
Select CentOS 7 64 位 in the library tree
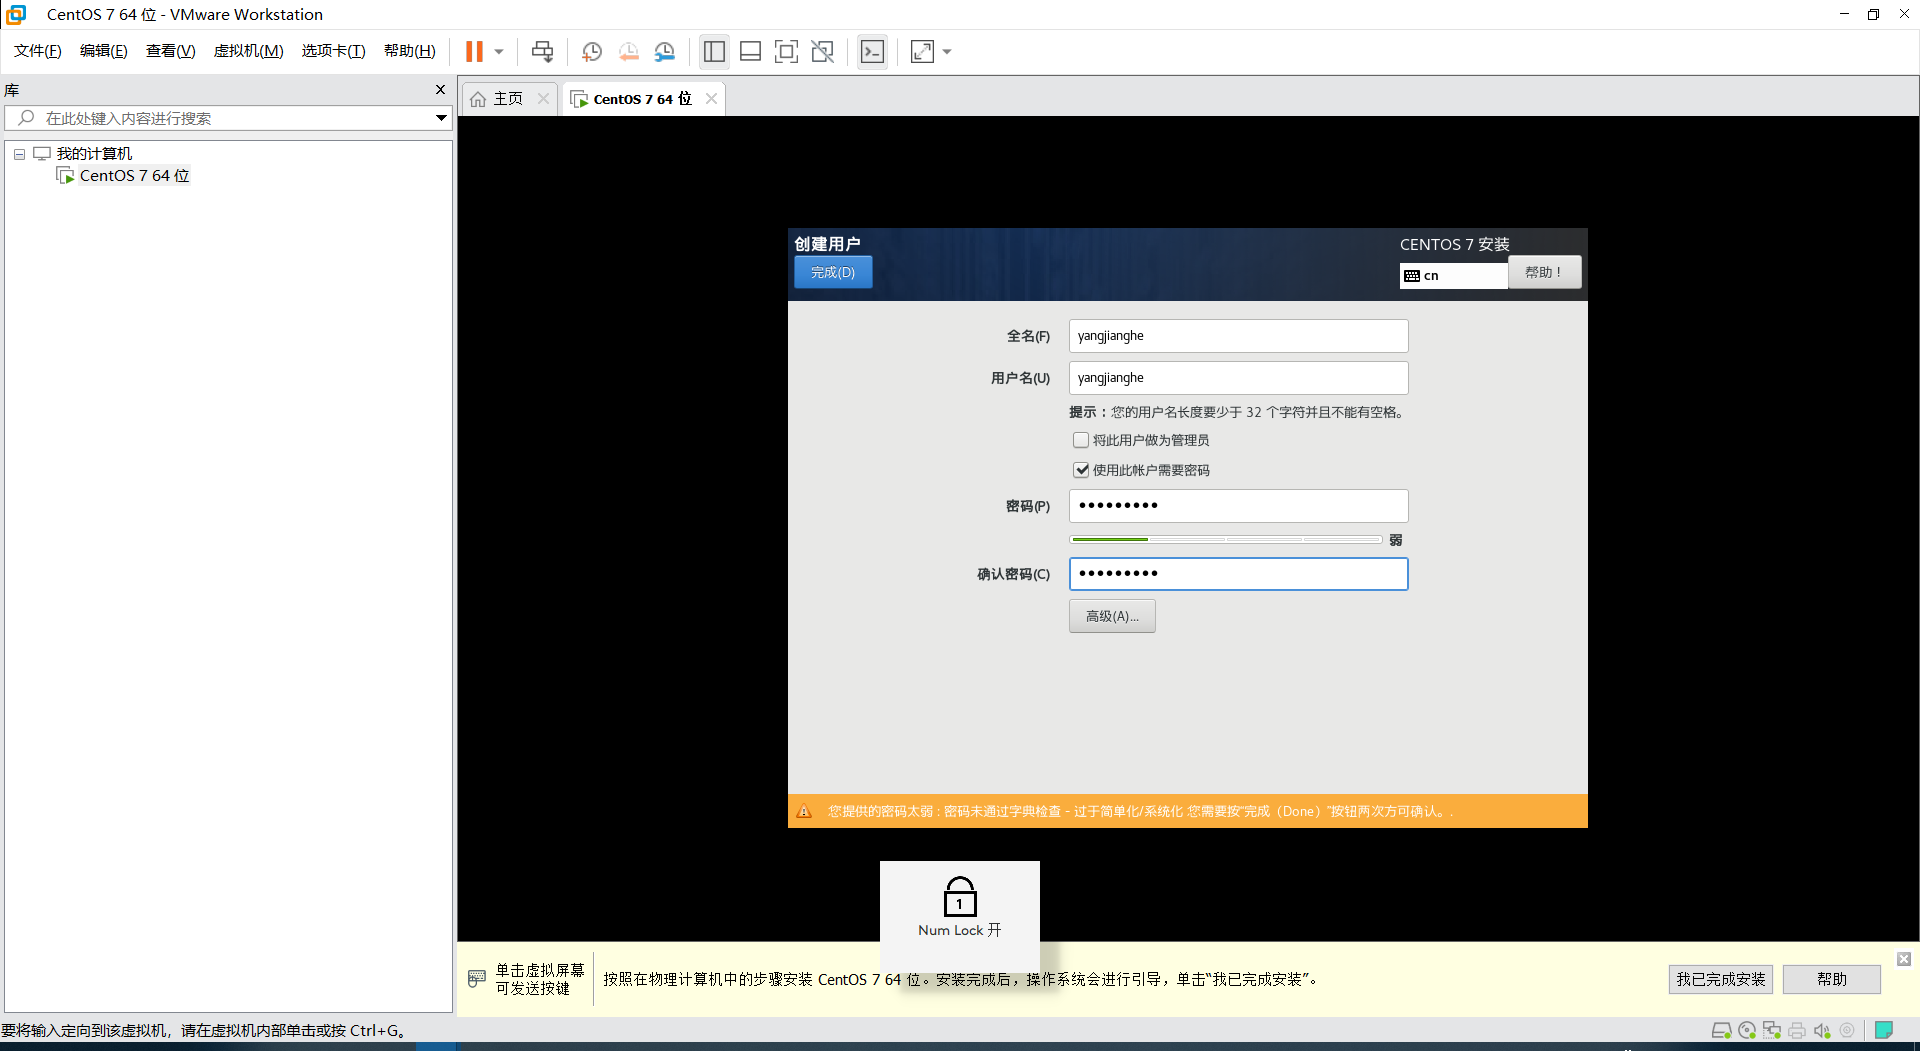click(134, 176)
